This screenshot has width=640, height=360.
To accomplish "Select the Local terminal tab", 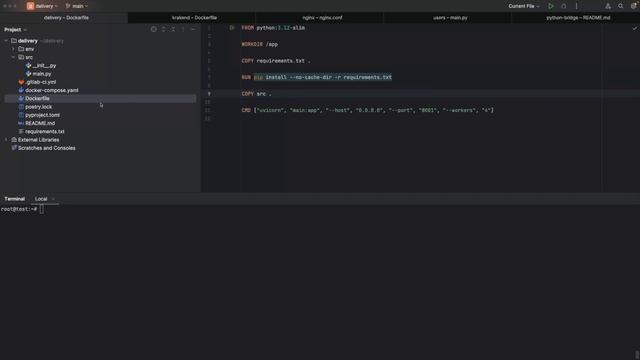I will pos(41,199).
